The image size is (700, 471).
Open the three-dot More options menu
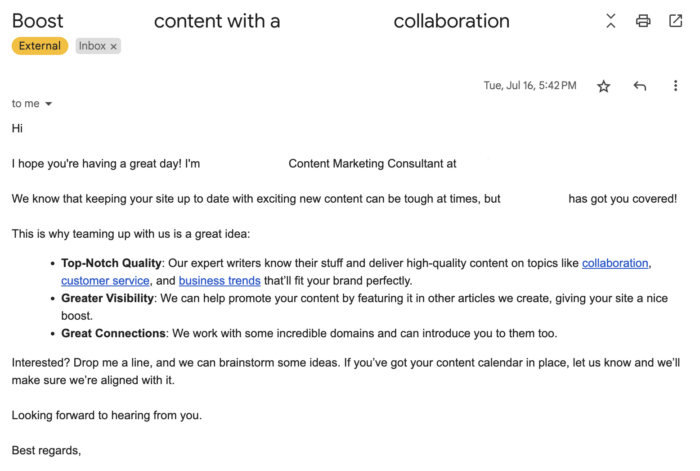click(675, 86)
